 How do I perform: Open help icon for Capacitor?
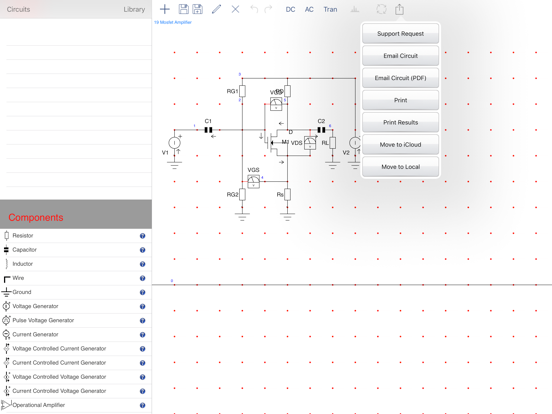click(x=143, y=250)
